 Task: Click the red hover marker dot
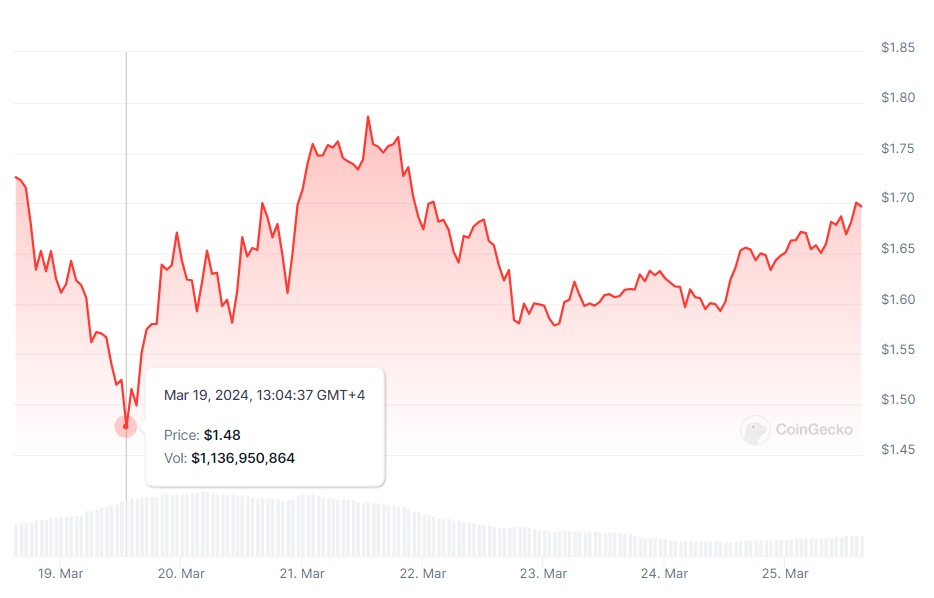click(x=126, y=426)
